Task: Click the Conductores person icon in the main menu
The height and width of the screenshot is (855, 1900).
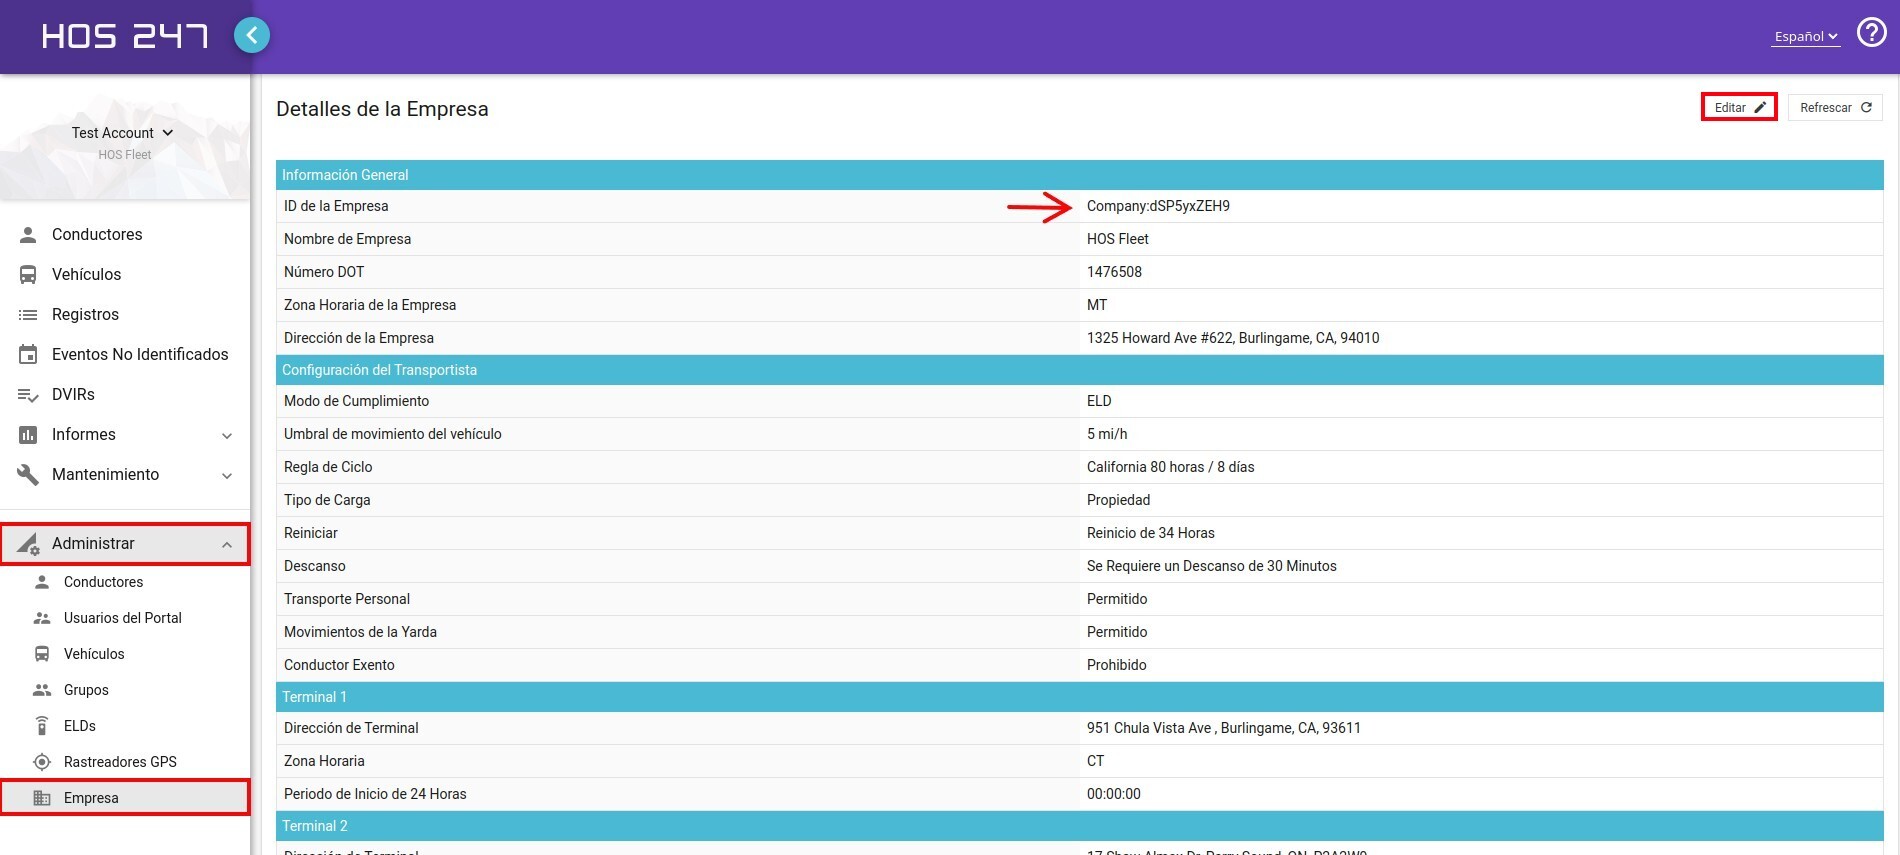Action: 29,235
